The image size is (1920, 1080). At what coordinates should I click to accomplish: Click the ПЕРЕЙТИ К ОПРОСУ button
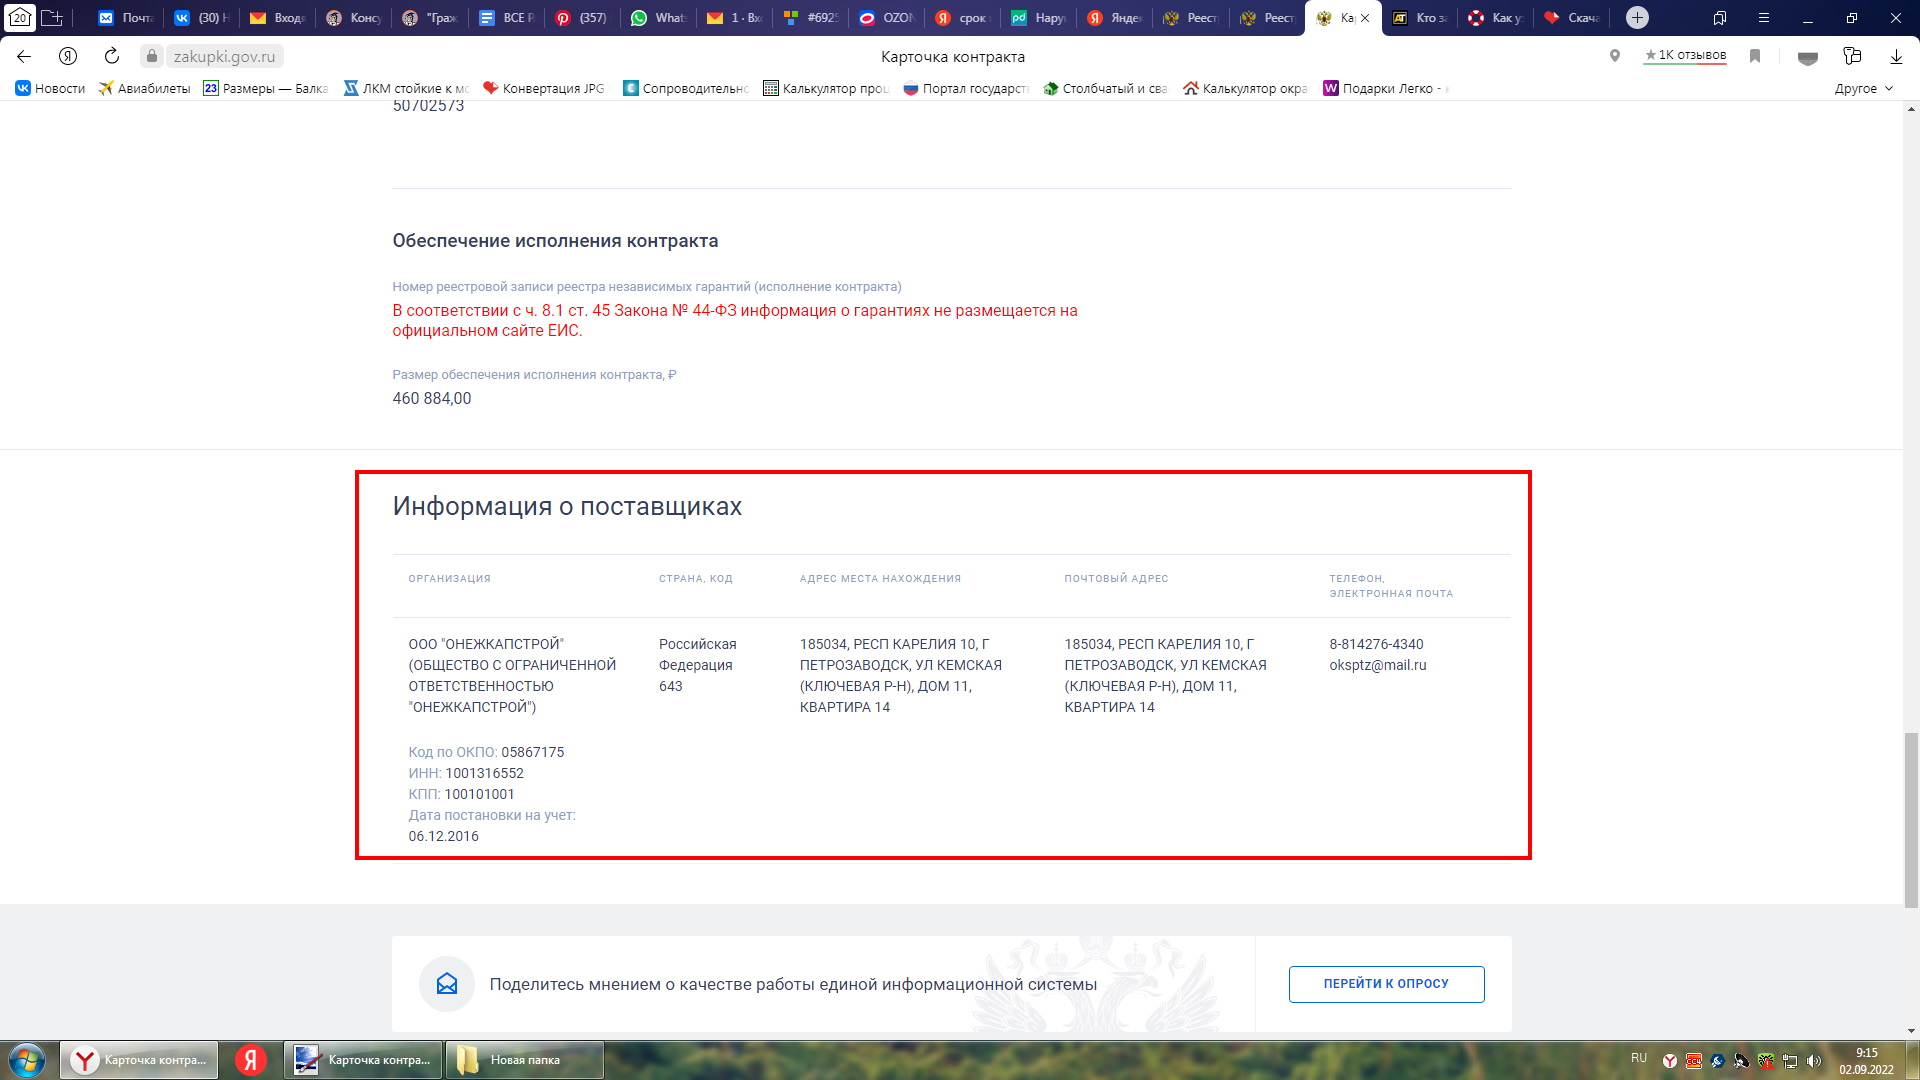(1386, 984)
